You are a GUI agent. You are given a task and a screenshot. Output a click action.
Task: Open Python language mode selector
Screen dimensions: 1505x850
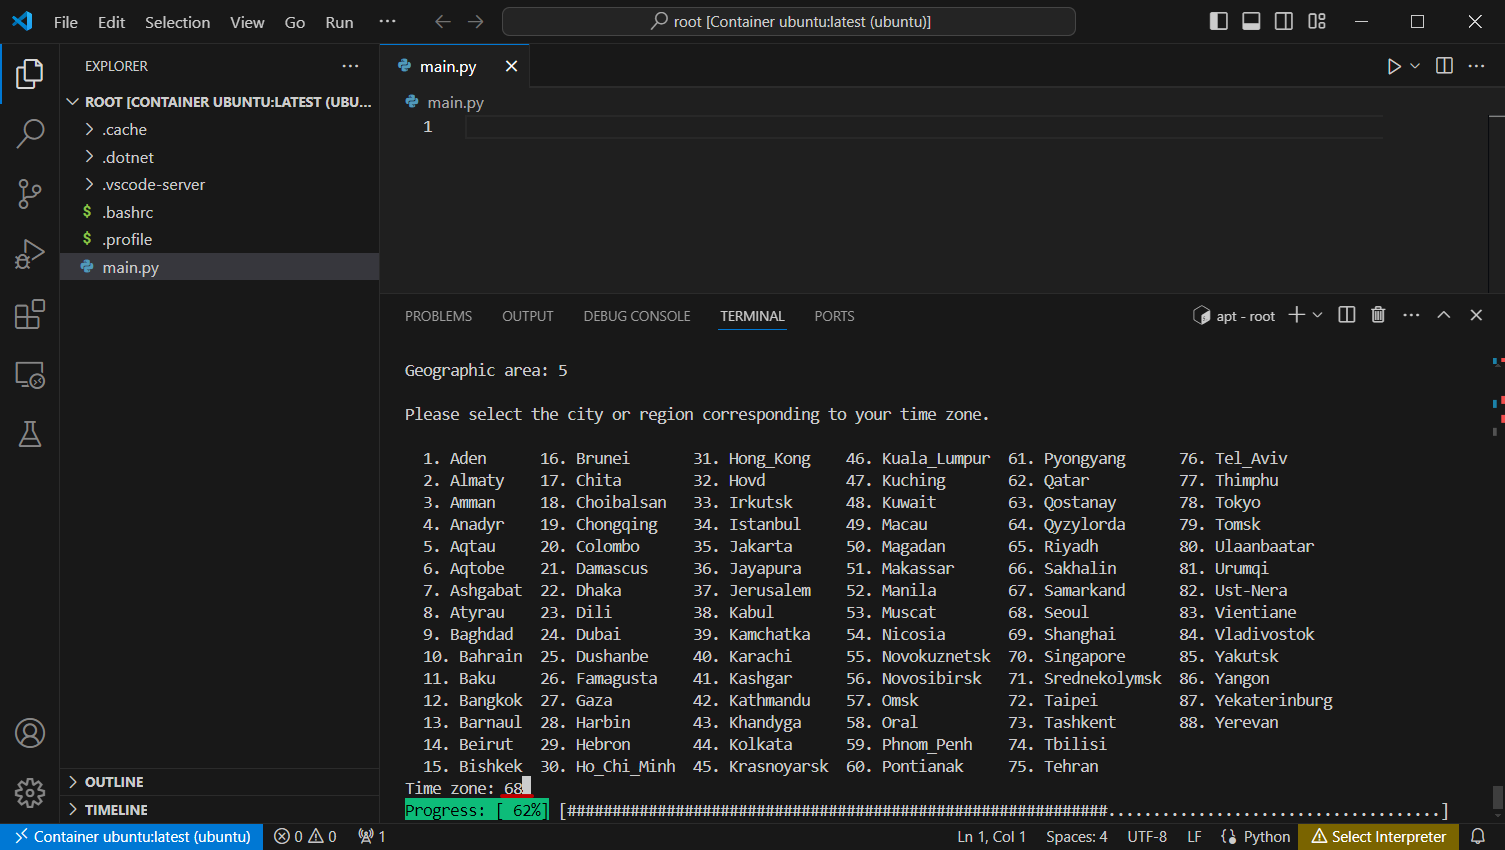coord(1267,837)
